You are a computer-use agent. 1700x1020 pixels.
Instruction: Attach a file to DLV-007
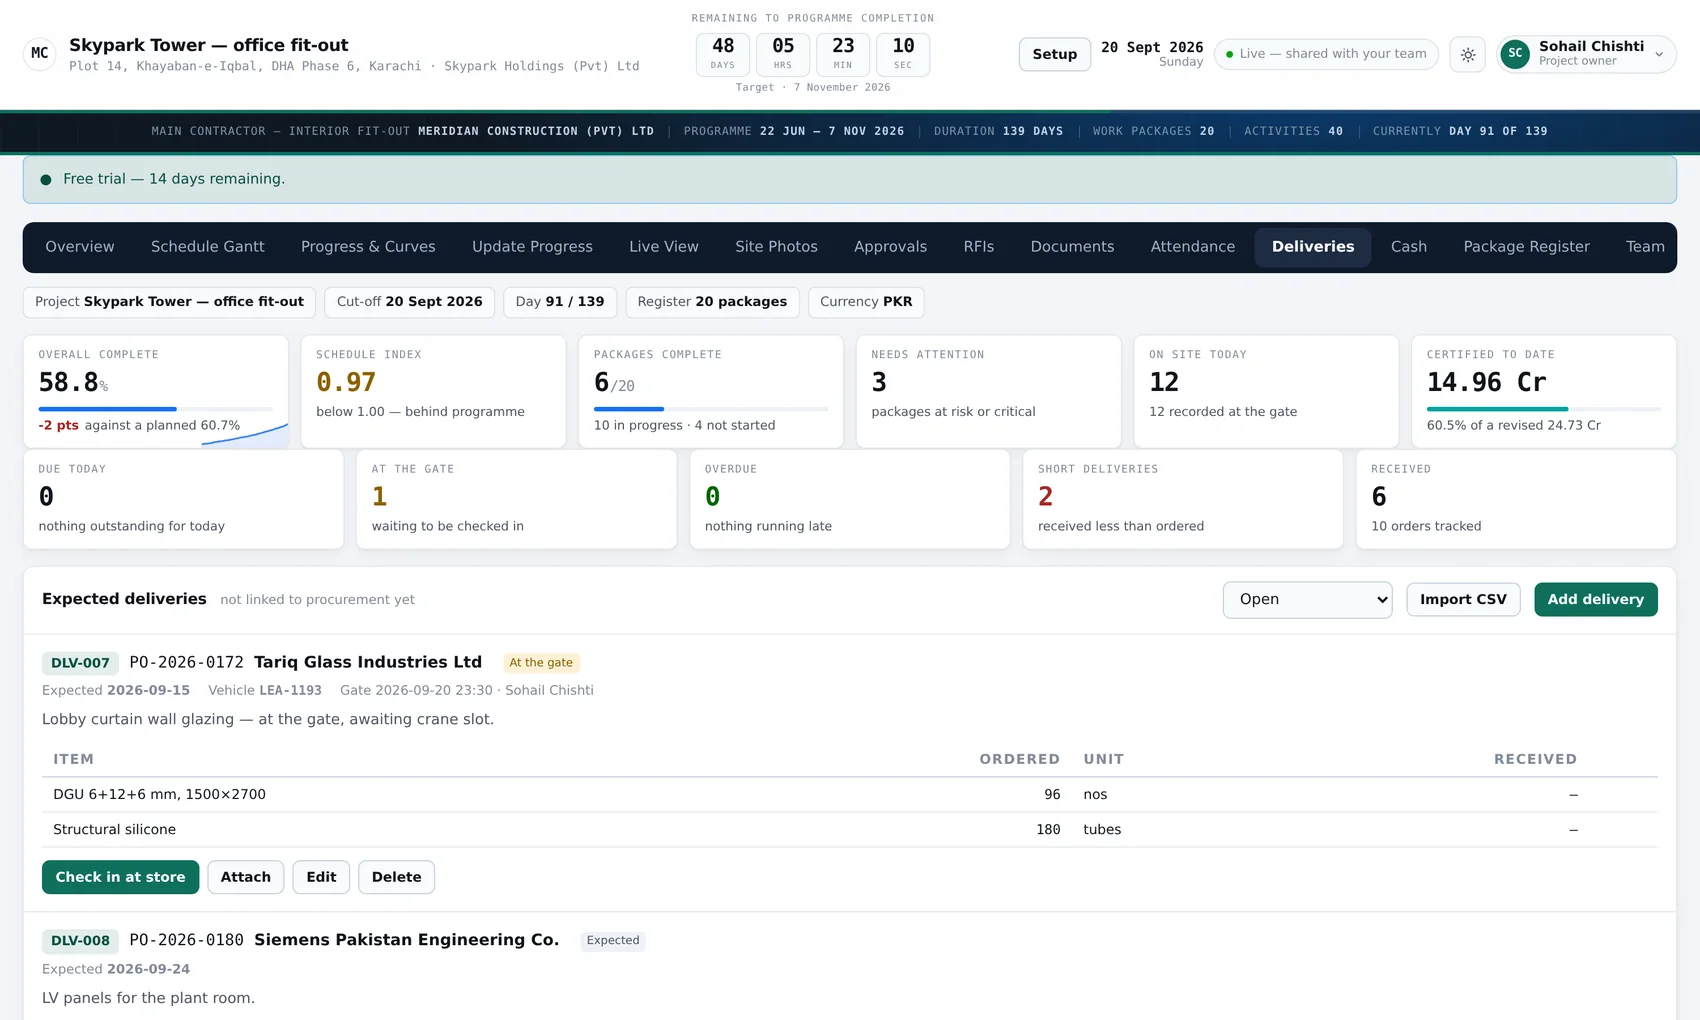(x=246, y=877)
